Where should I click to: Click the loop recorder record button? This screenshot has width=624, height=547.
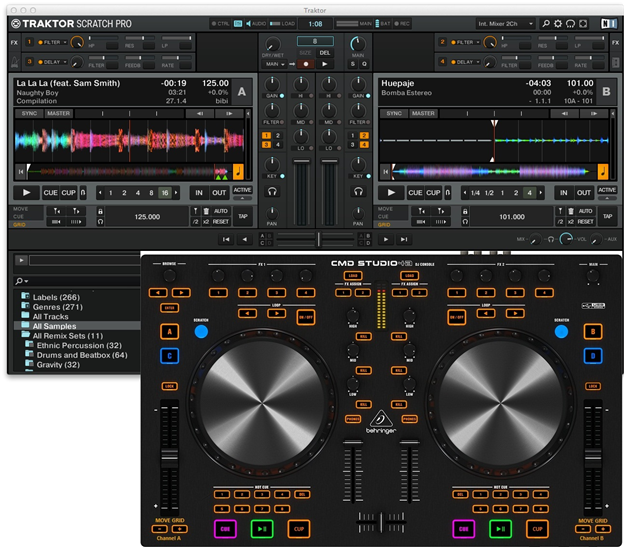point(306,64)
